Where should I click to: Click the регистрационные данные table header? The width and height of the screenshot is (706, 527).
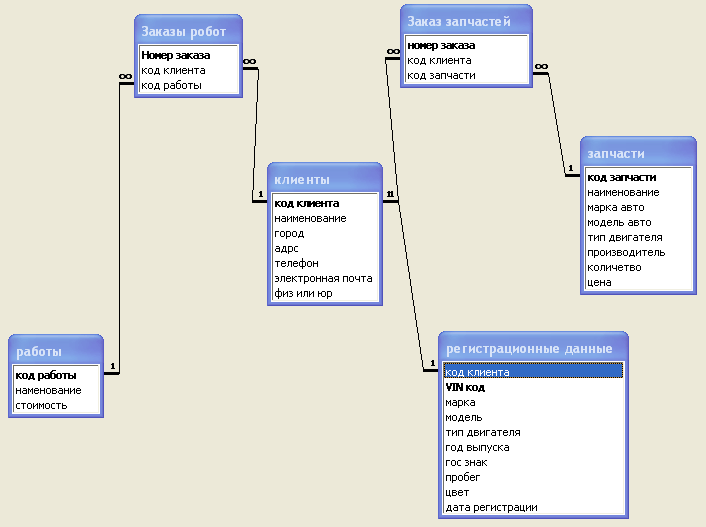[533, 348]
